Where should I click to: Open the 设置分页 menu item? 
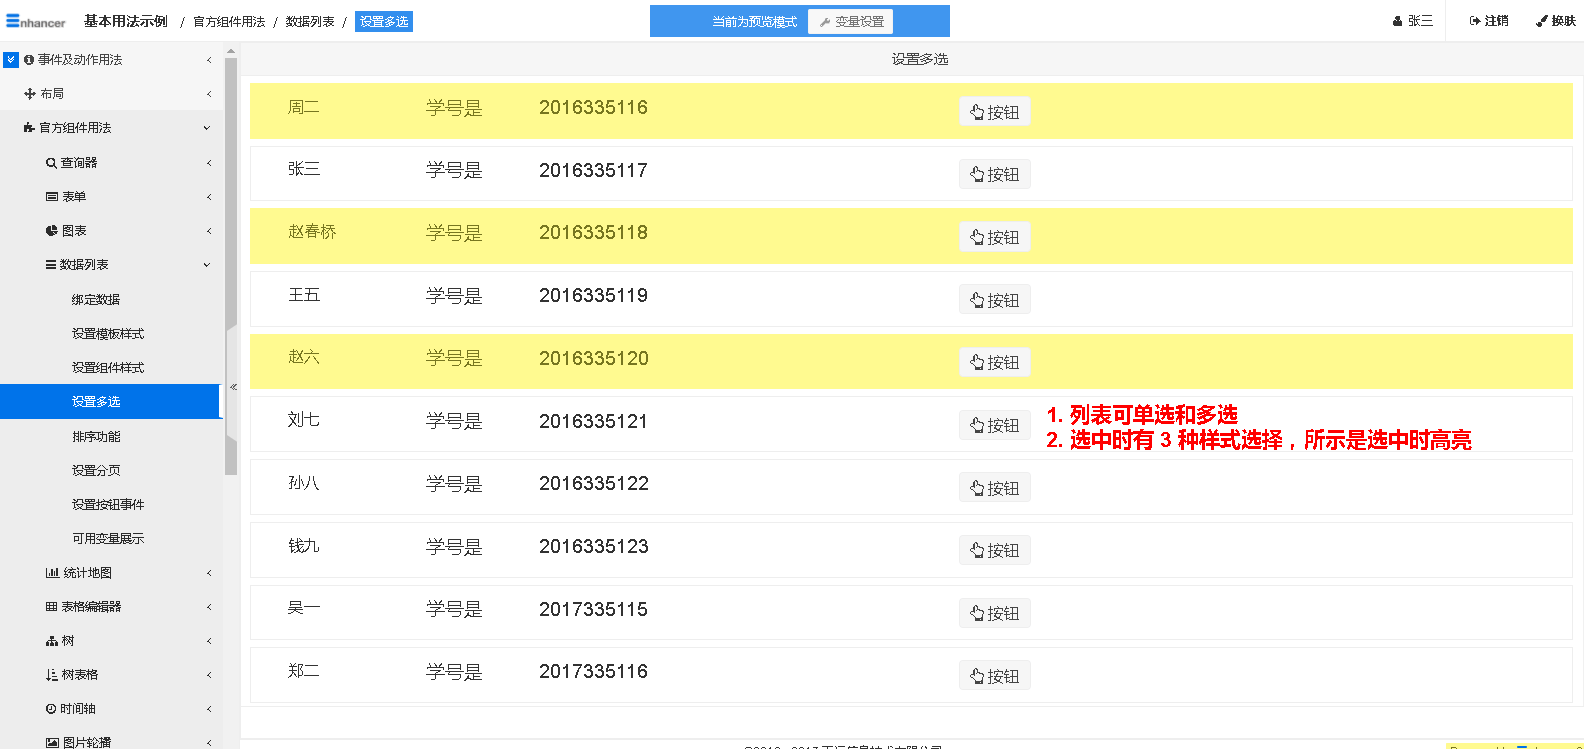point(96,471)
